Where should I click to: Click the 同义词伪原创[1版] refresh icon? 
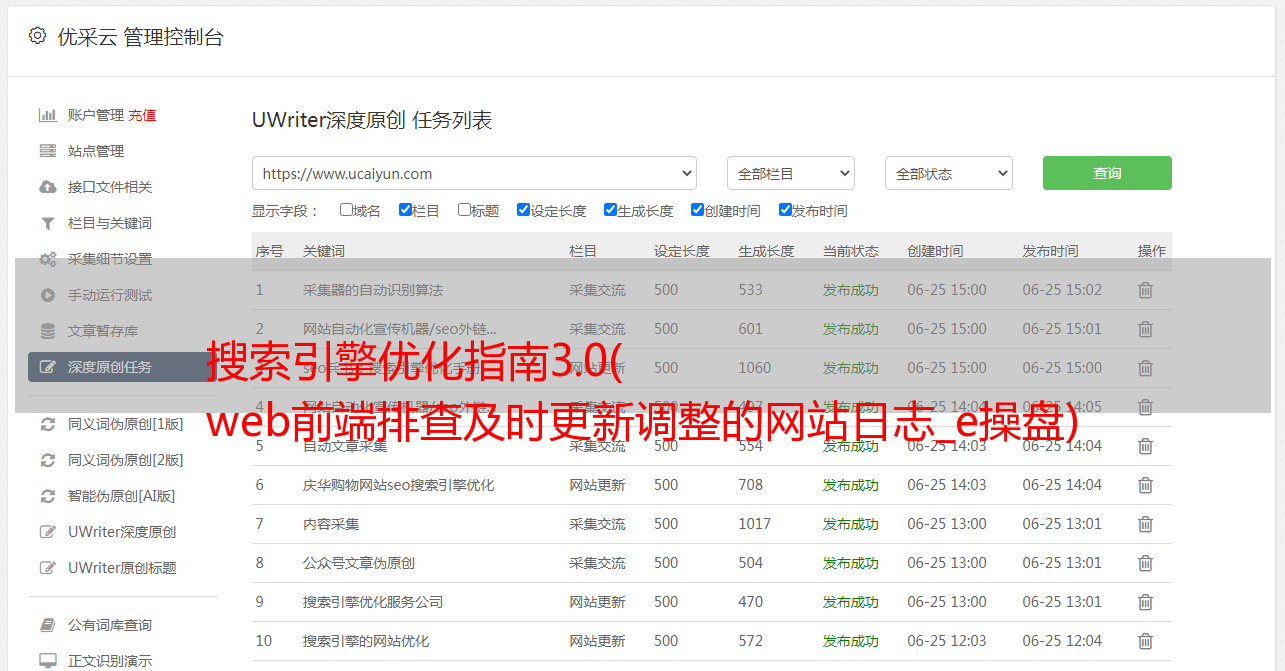(47, 424)
